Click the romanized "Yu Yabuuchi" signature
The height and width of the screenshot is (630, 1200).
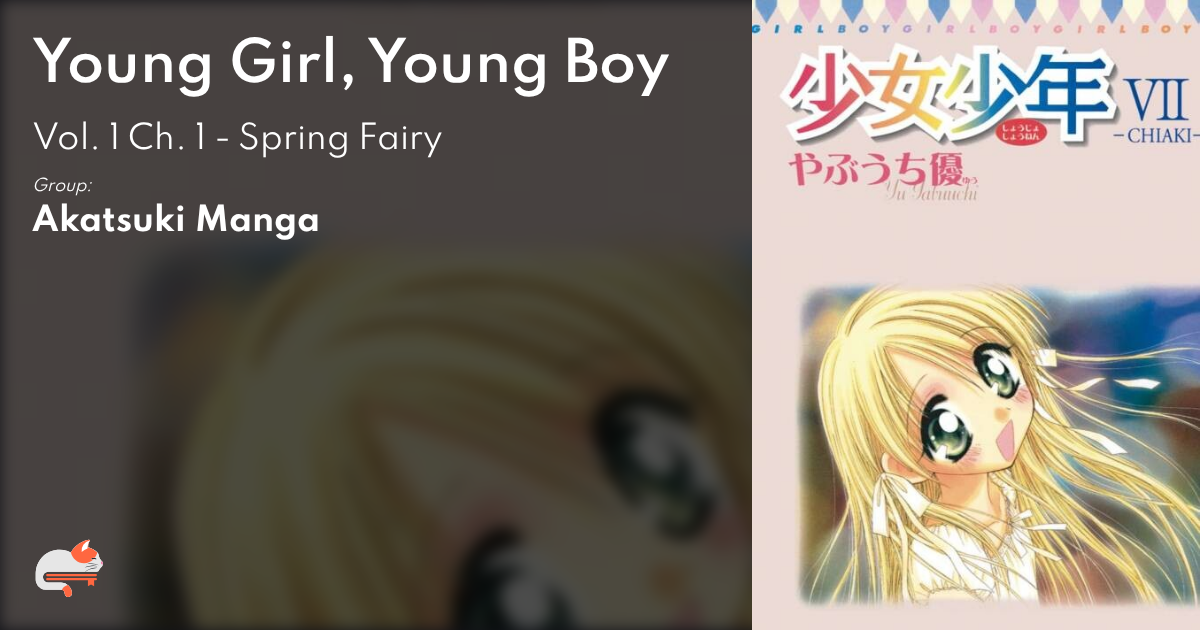pyautogui.click(x=930, y=194)
